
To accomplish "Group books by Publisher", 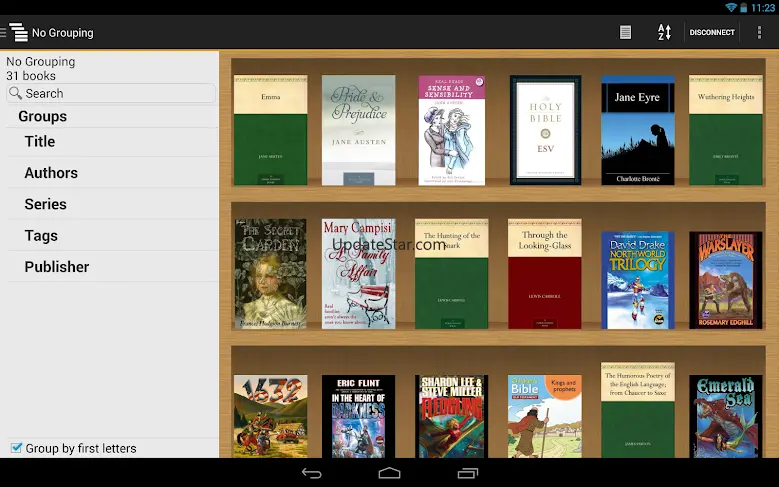I will 57,267.
